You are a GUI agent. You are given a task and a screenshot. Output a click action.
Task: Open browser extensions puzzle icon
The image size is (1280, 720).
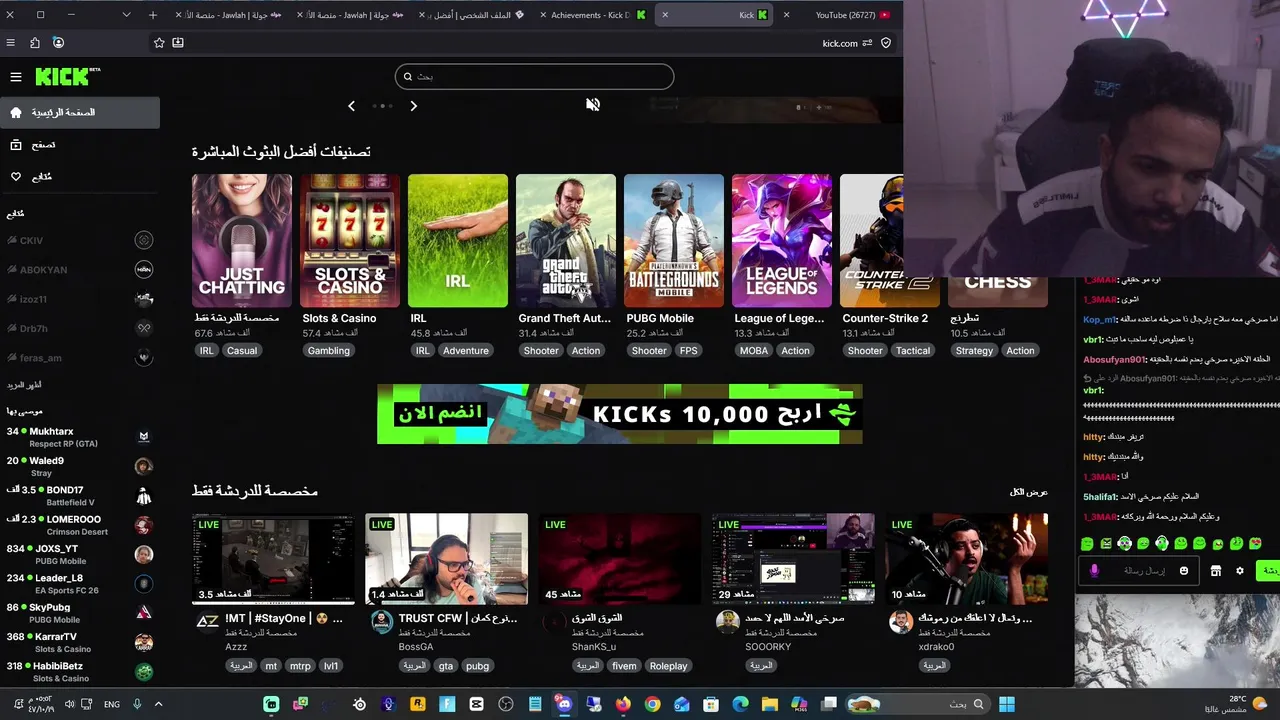pyautogui.click(x=35, y=43)
